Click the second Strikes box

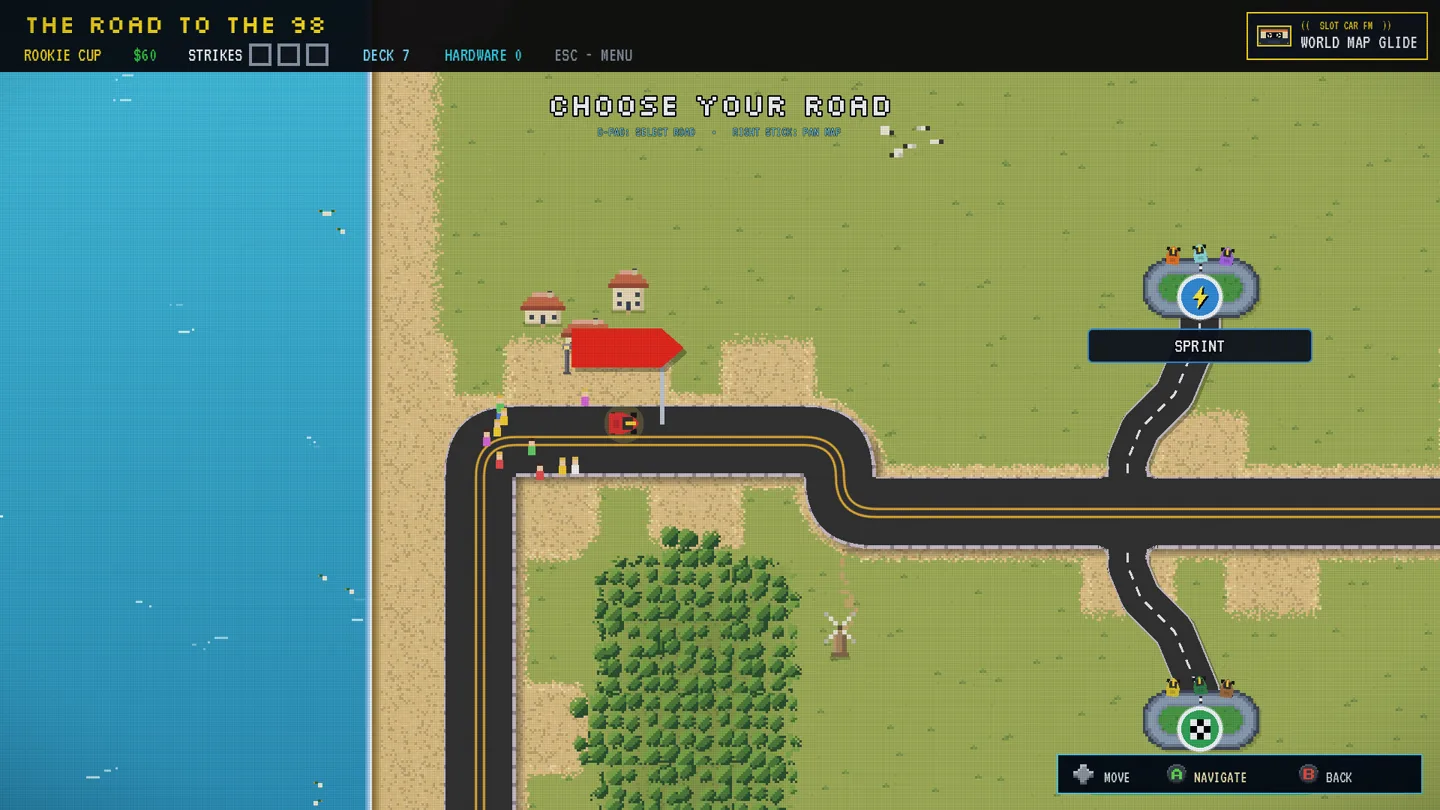[x=288, y=55]
